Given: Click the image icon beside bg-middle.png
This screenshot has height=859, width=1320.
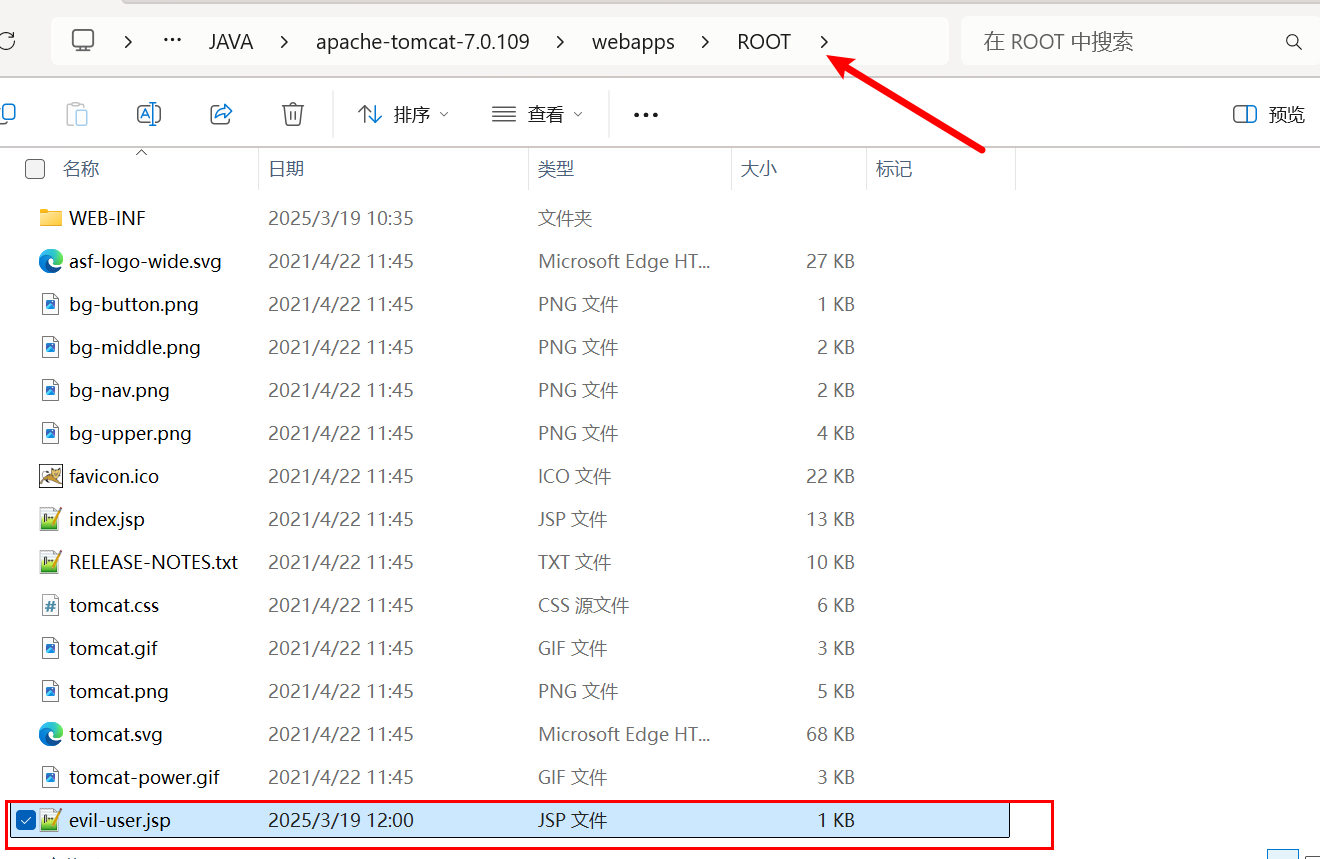Looking at the screenshot, I should (50, 347).
